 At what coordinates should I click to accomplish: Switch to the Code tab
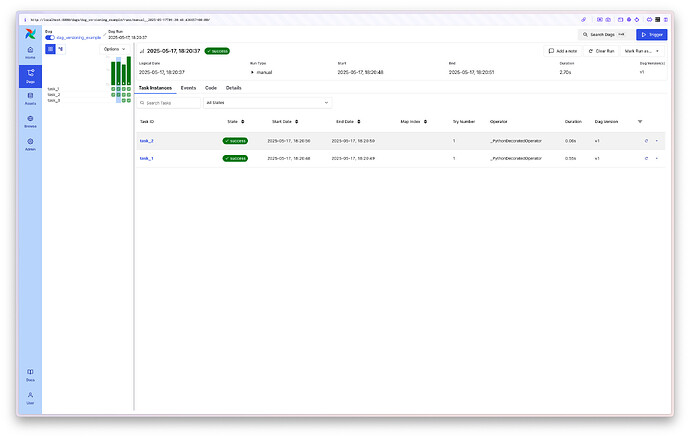(x=211, y=88)
